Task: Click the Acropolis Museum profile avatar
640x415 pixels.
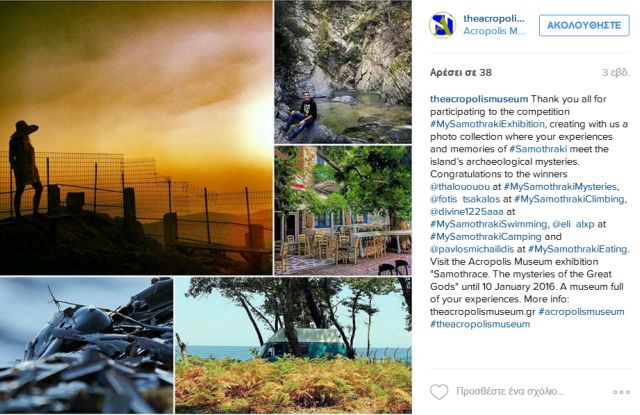Action: point(442,25)
